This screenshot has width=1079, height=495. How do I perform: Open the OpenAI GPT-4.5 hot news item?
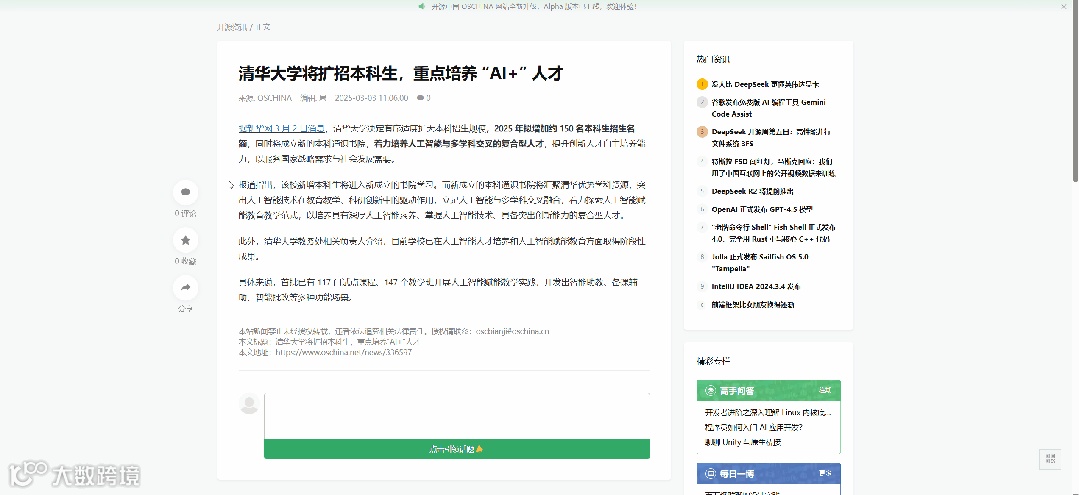pos(762,209)
